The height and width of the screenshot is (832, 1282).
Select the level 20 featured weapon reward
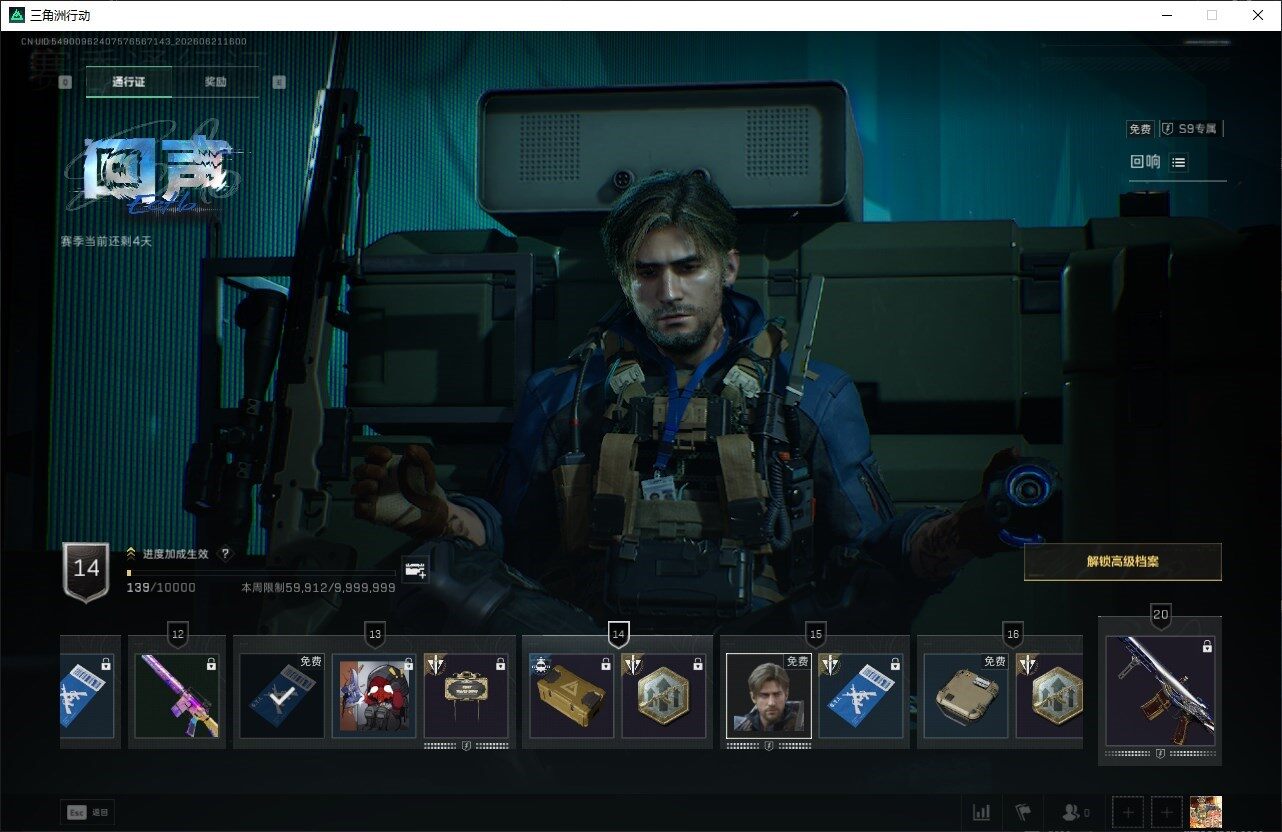(1160, 691)
